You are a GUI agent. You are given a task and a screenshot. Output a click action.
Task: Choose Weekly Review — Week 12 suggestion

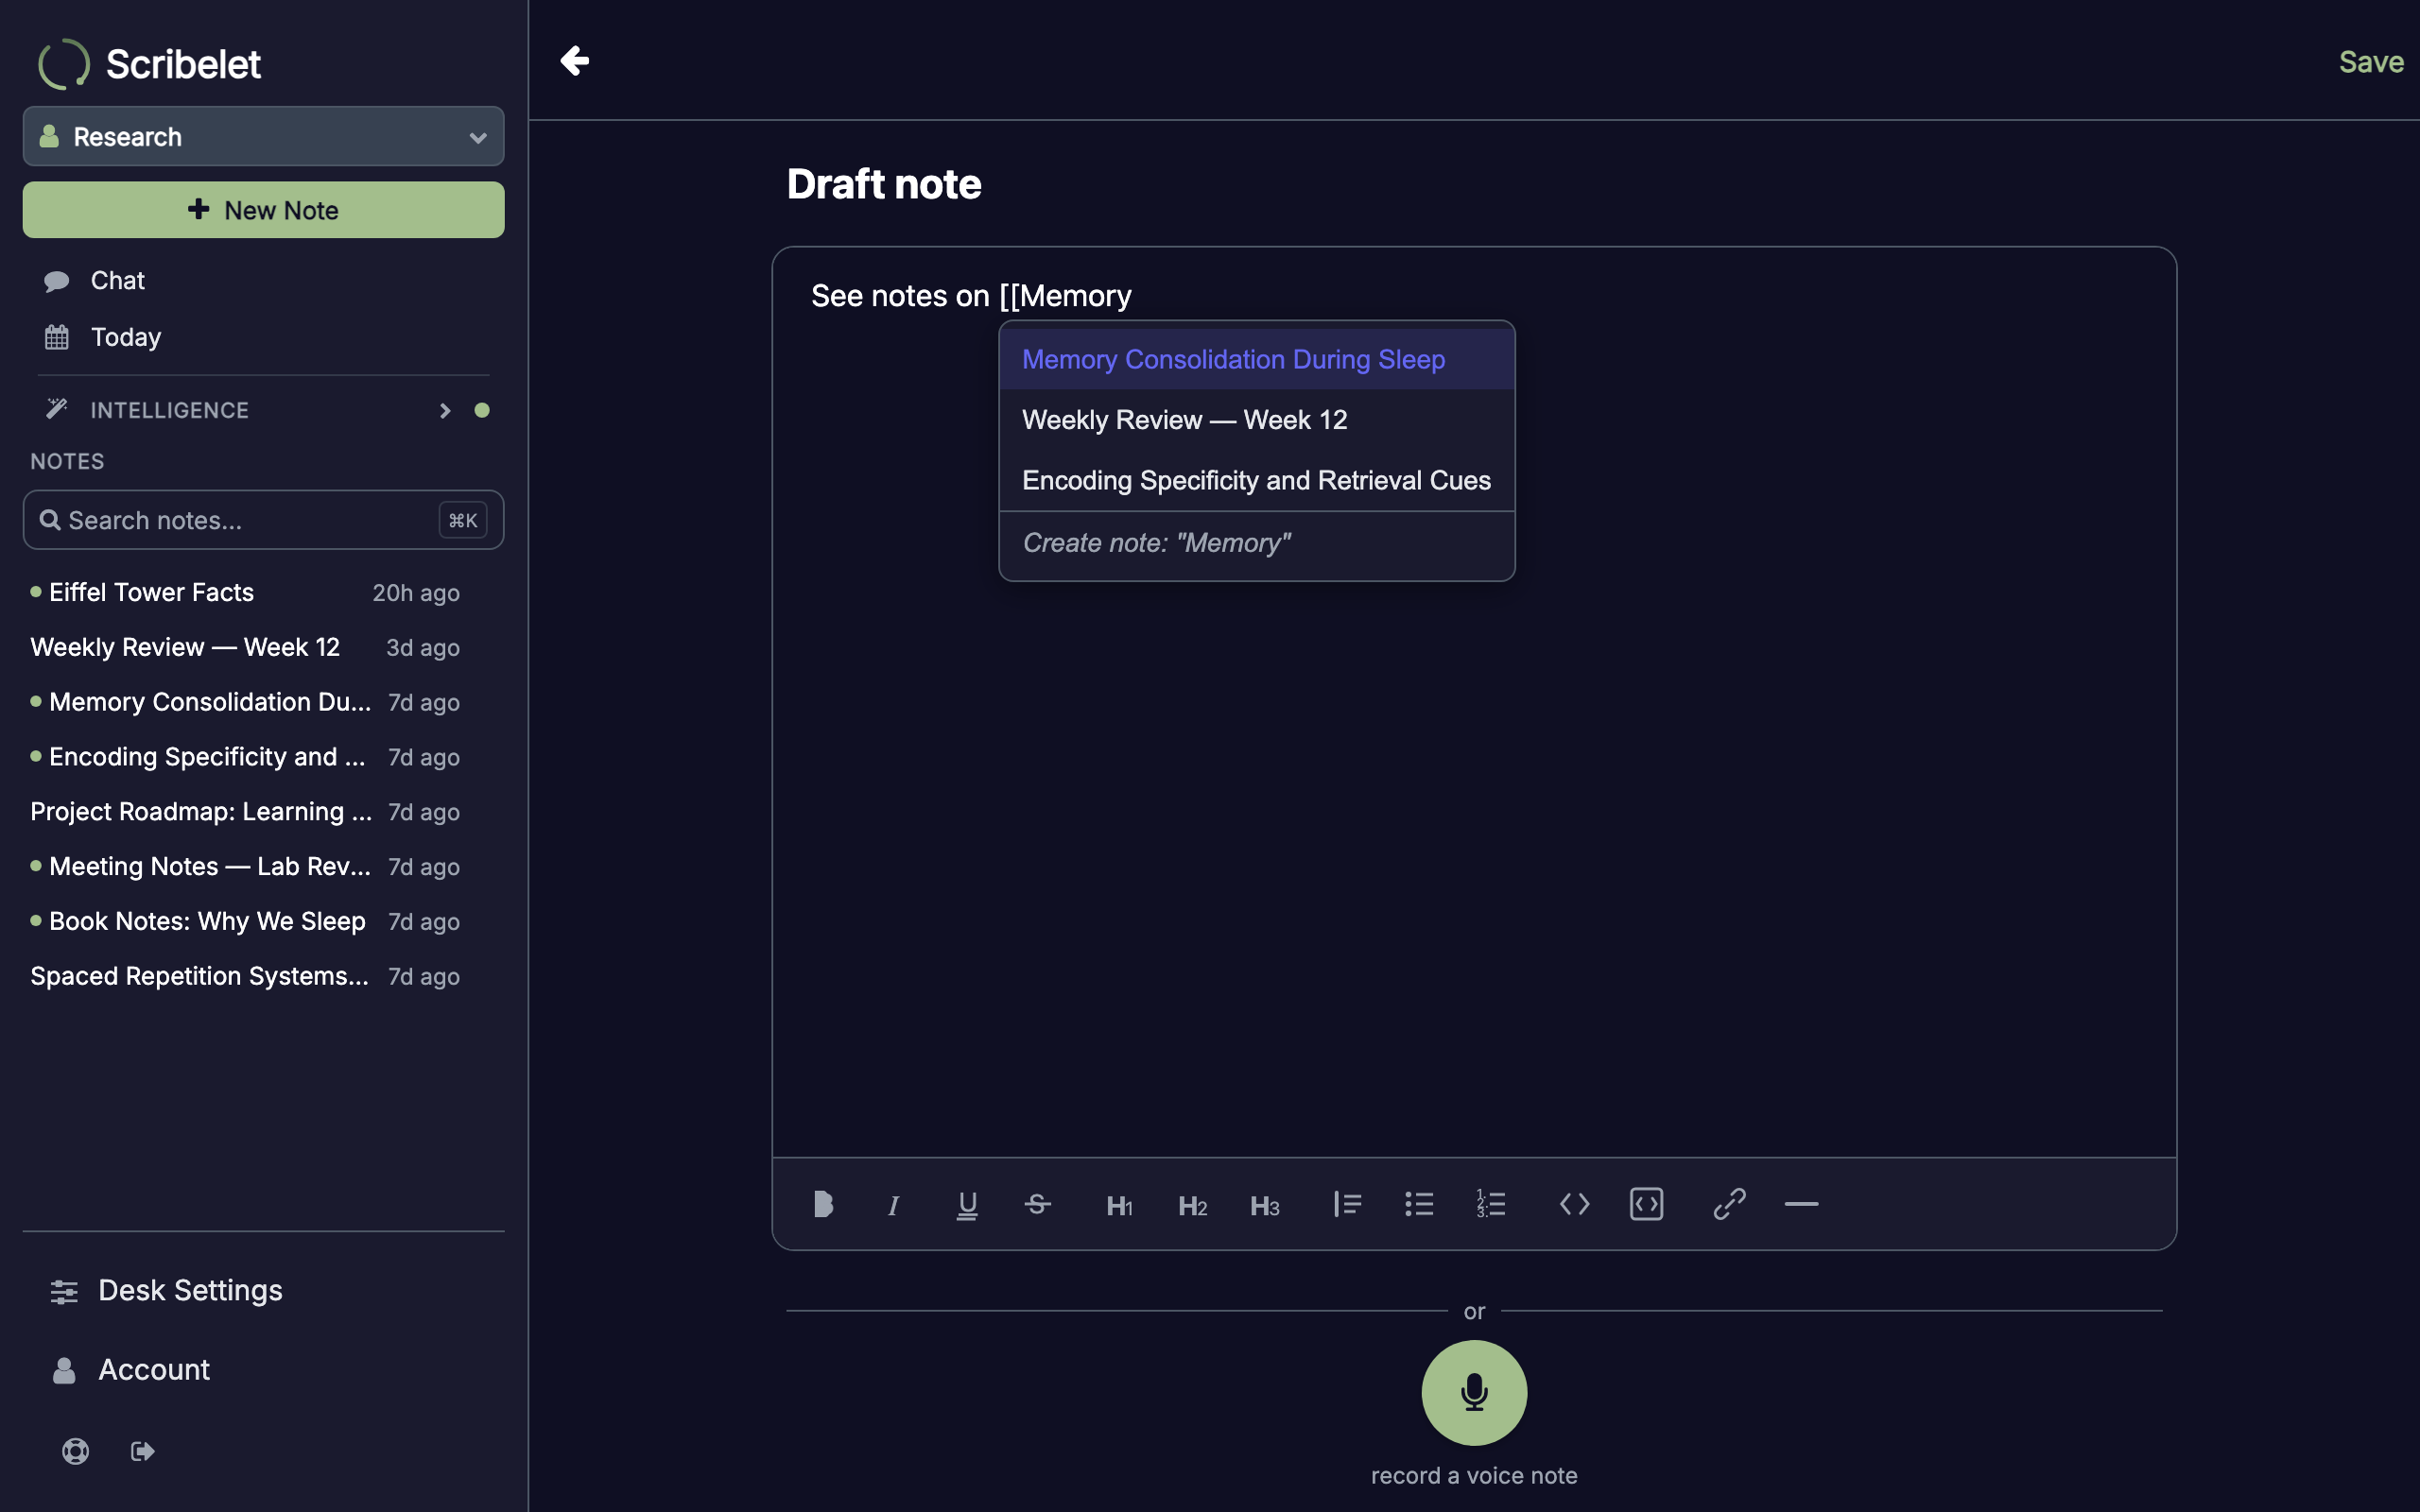coord(1257,420)
